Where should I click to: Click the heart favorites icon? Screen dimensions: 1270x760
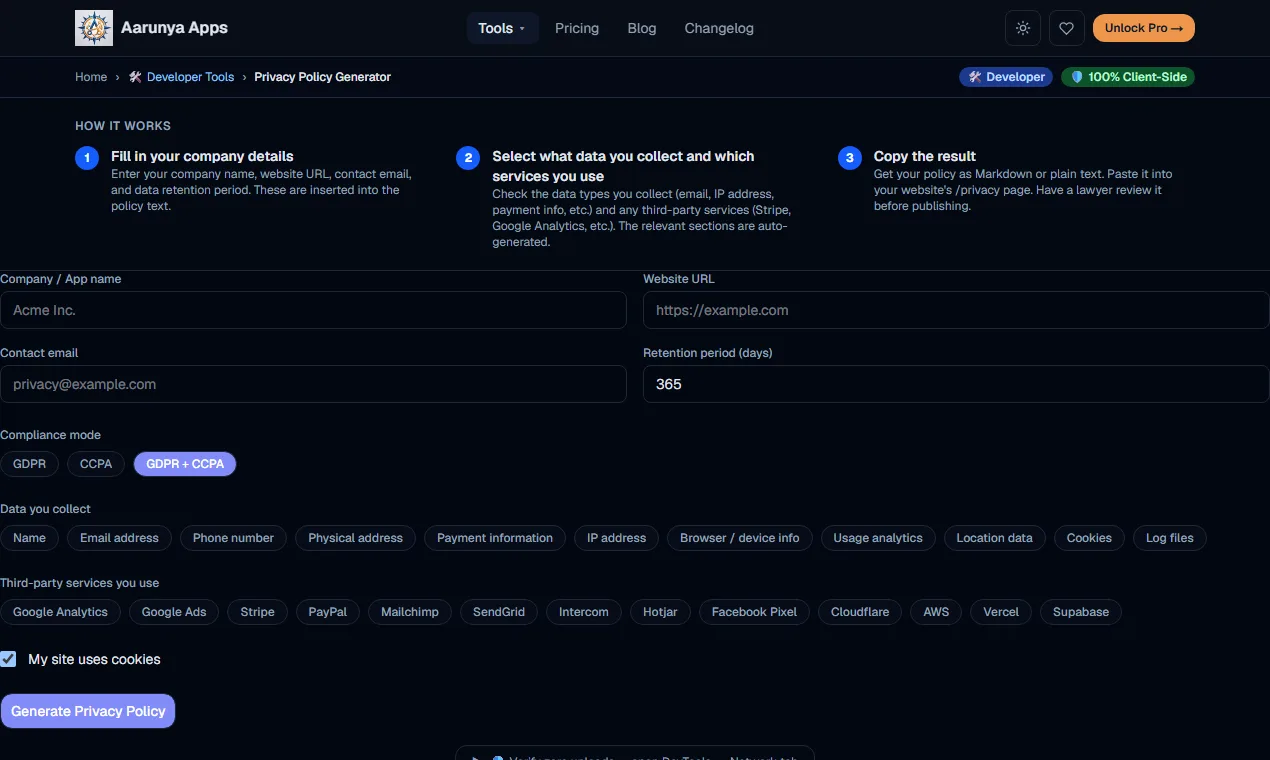(1067, 28)
